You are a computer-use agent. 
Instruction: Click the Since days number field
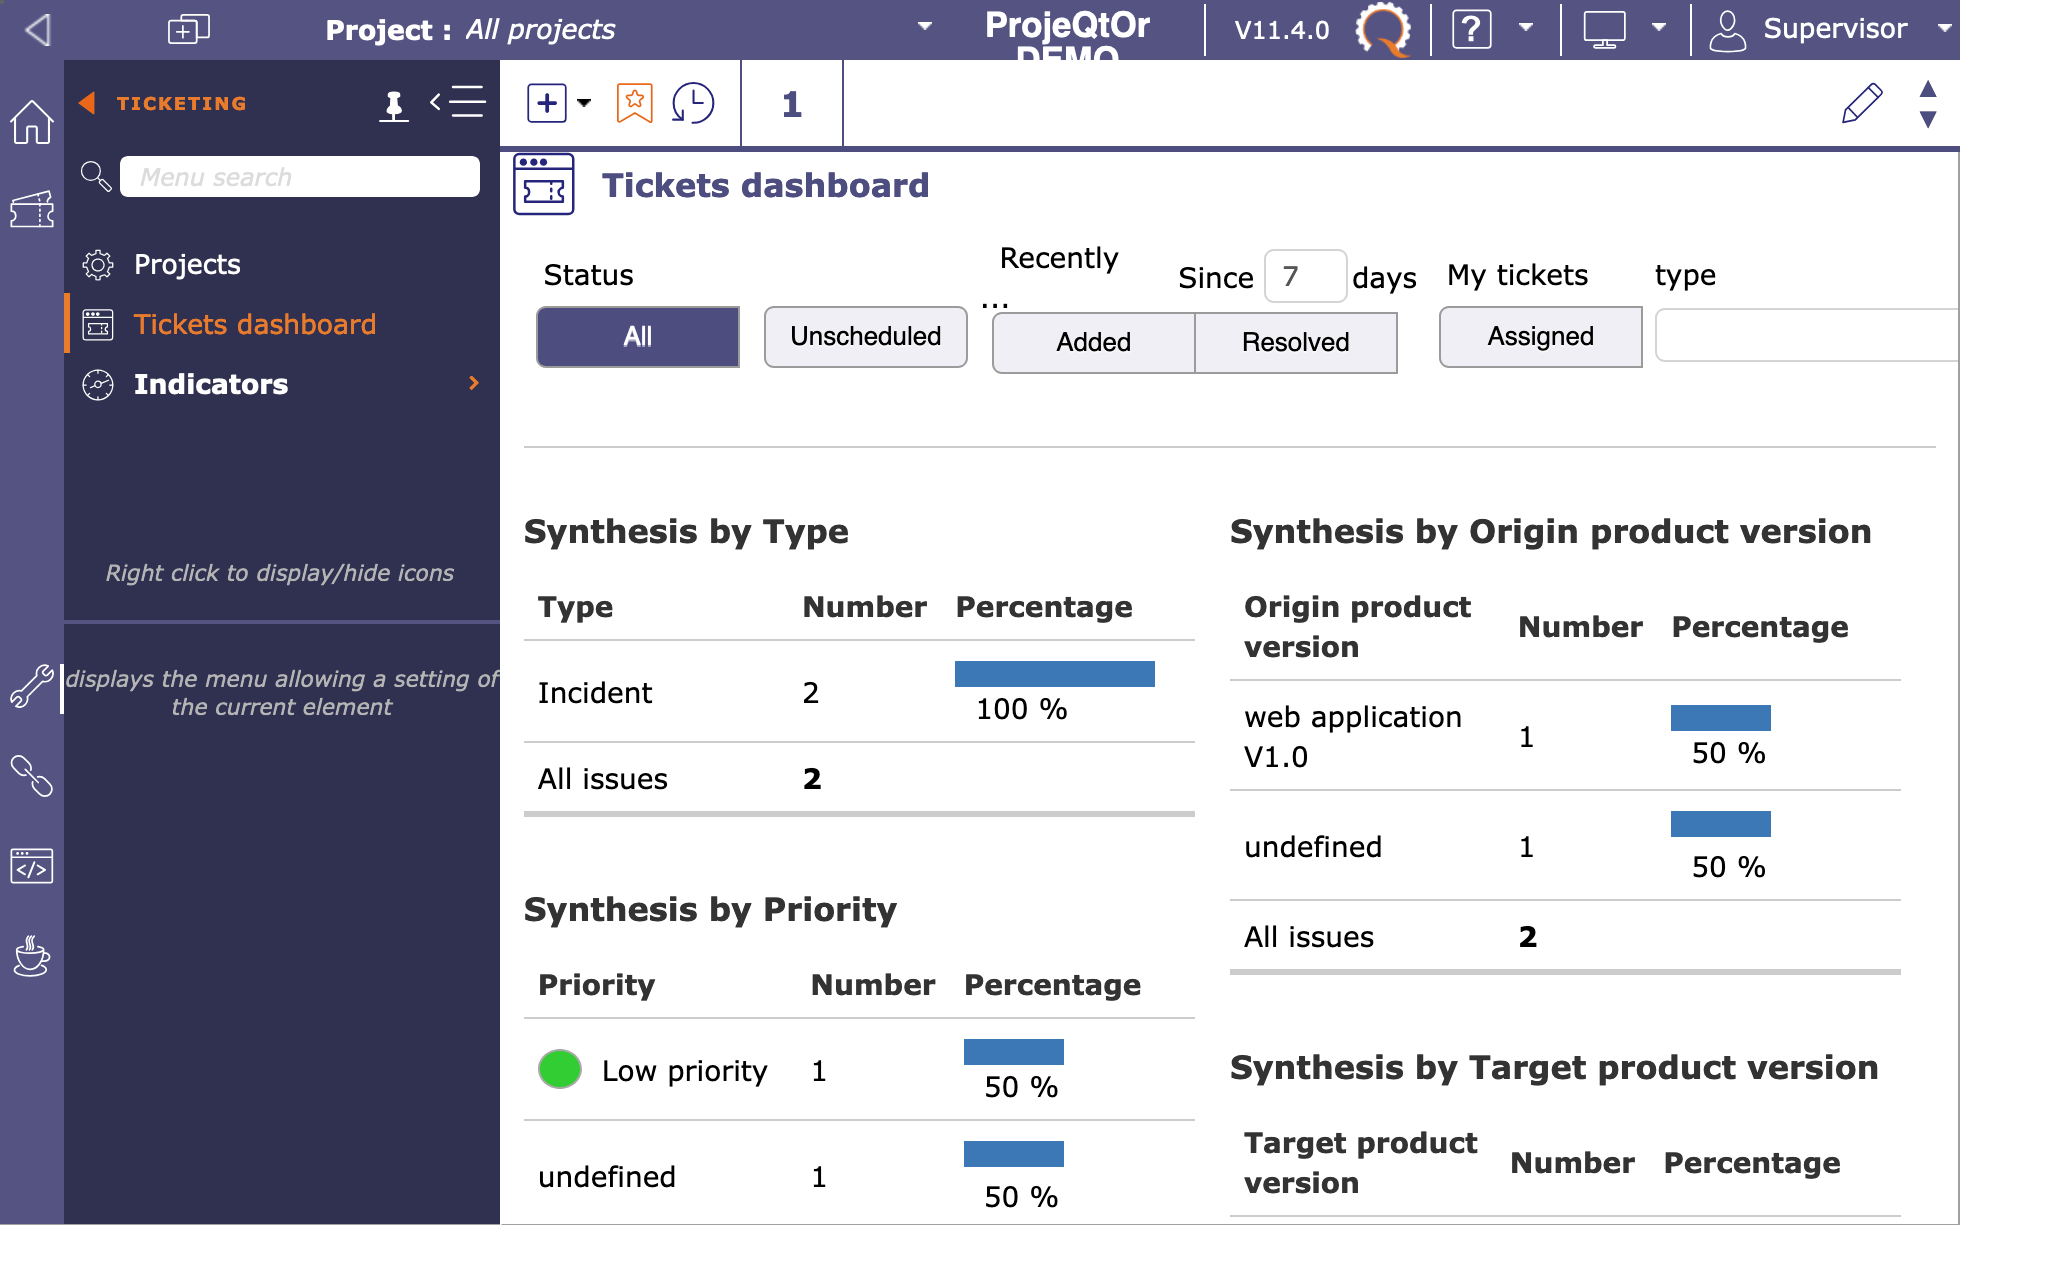tap(1304, 276)
